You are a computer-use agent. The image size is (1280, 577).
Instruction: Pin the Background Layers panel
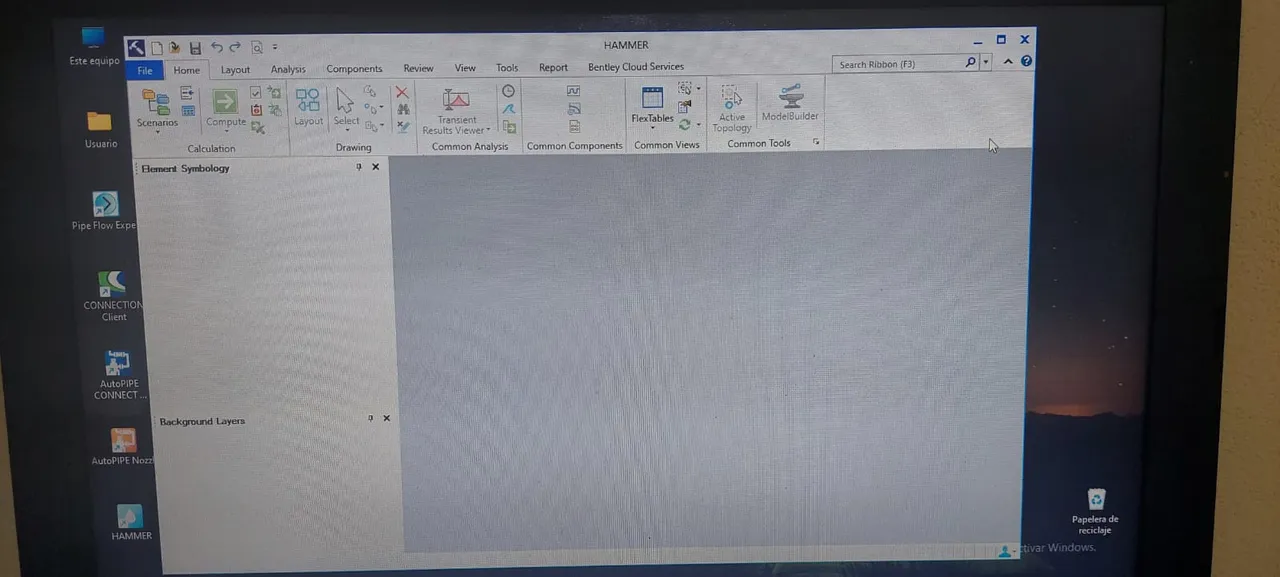tap(370, 418)
